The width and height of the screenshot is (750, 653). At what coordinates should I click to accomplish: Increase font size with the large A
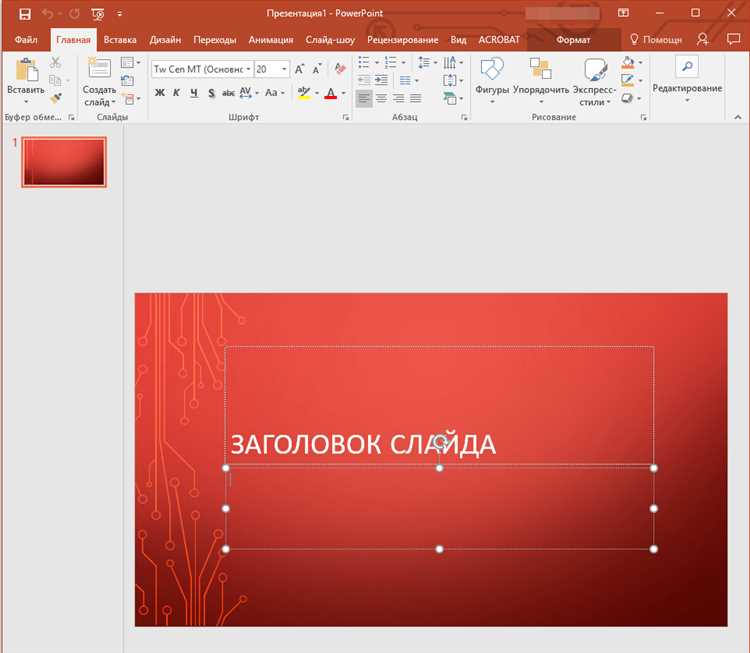(299, 69)
